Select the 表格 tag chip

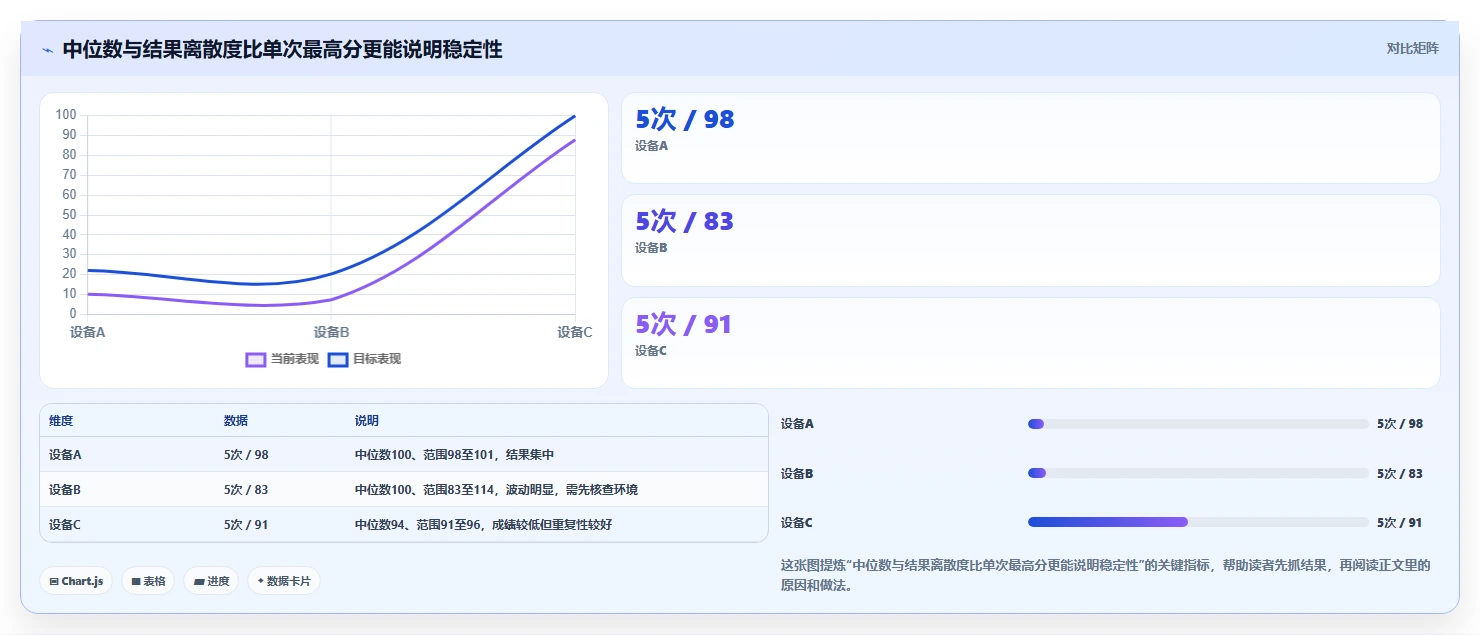(148, 581)
